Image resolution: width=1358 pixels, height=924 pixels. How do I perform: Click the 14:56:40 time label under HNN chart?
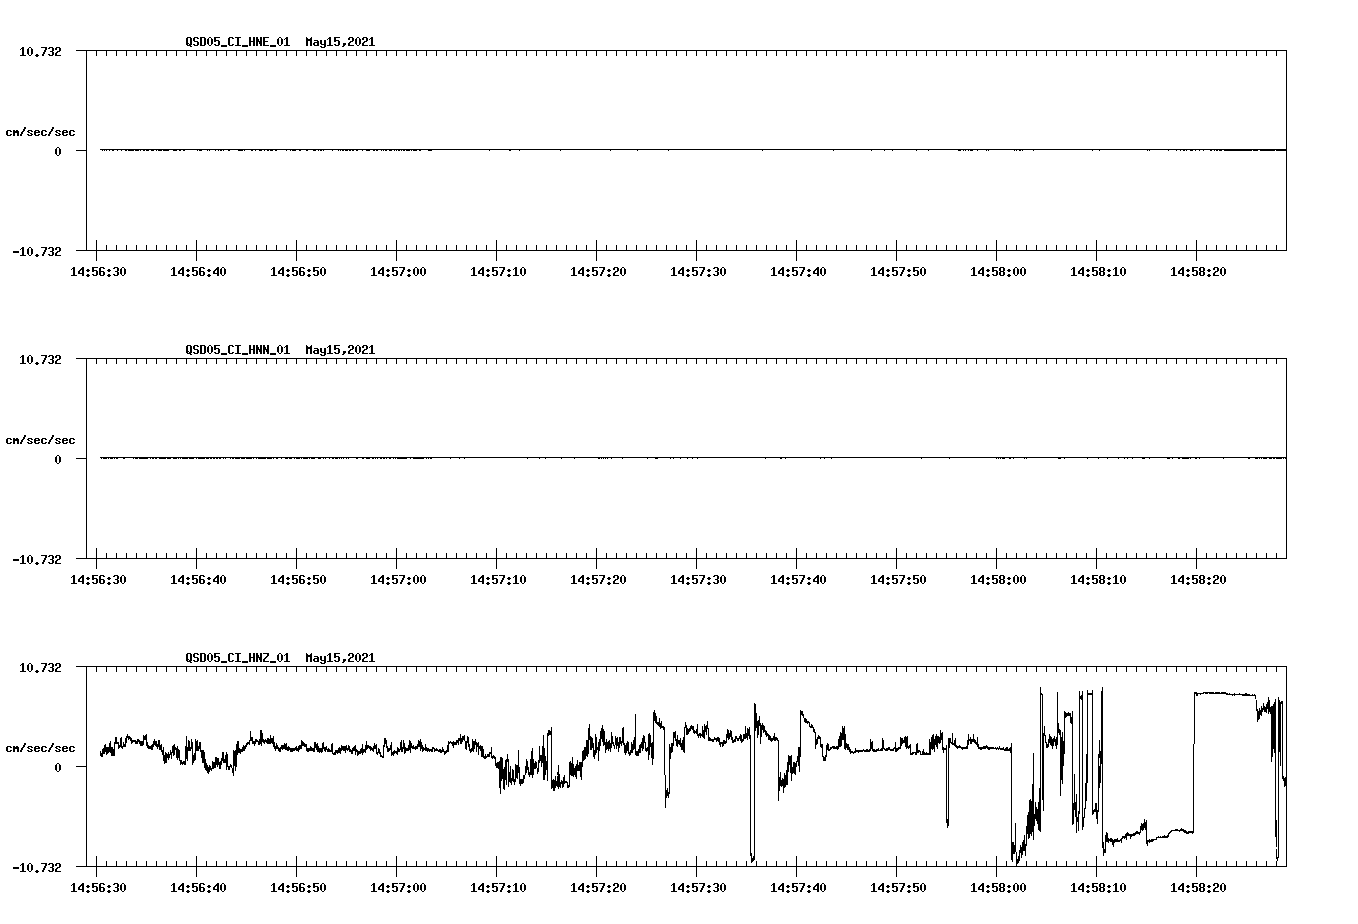(197, 579)
